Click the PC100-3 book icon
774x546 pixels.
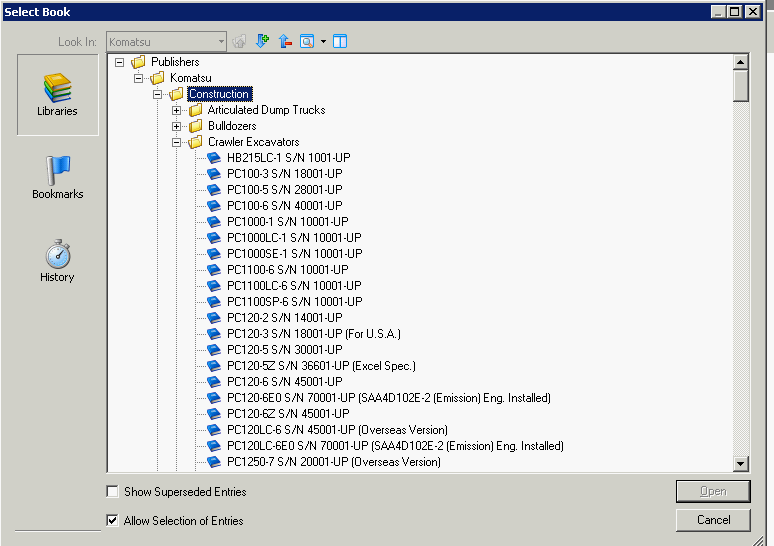click(x=214, y=174)
